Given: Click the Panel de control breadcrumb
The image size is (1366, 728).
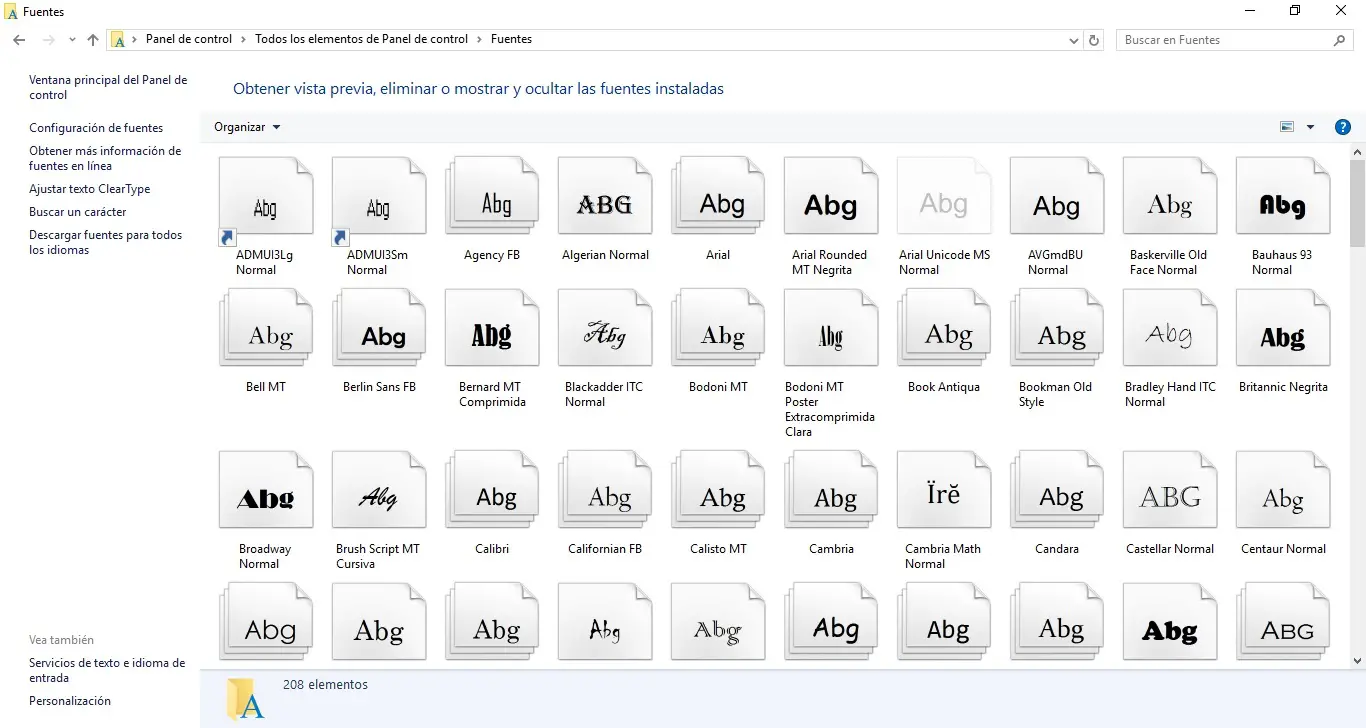Looking at the screenshot, I should [189, 39].
